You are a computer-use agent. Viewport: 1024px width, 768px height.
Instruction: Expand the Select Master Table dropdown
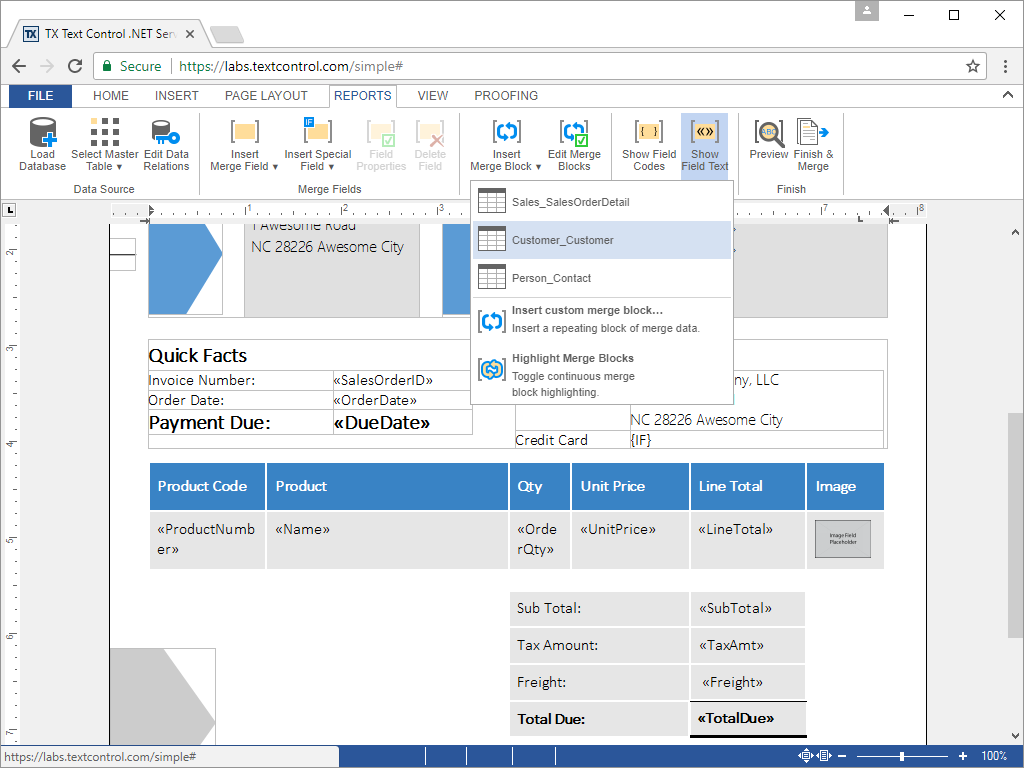(105, 160)
